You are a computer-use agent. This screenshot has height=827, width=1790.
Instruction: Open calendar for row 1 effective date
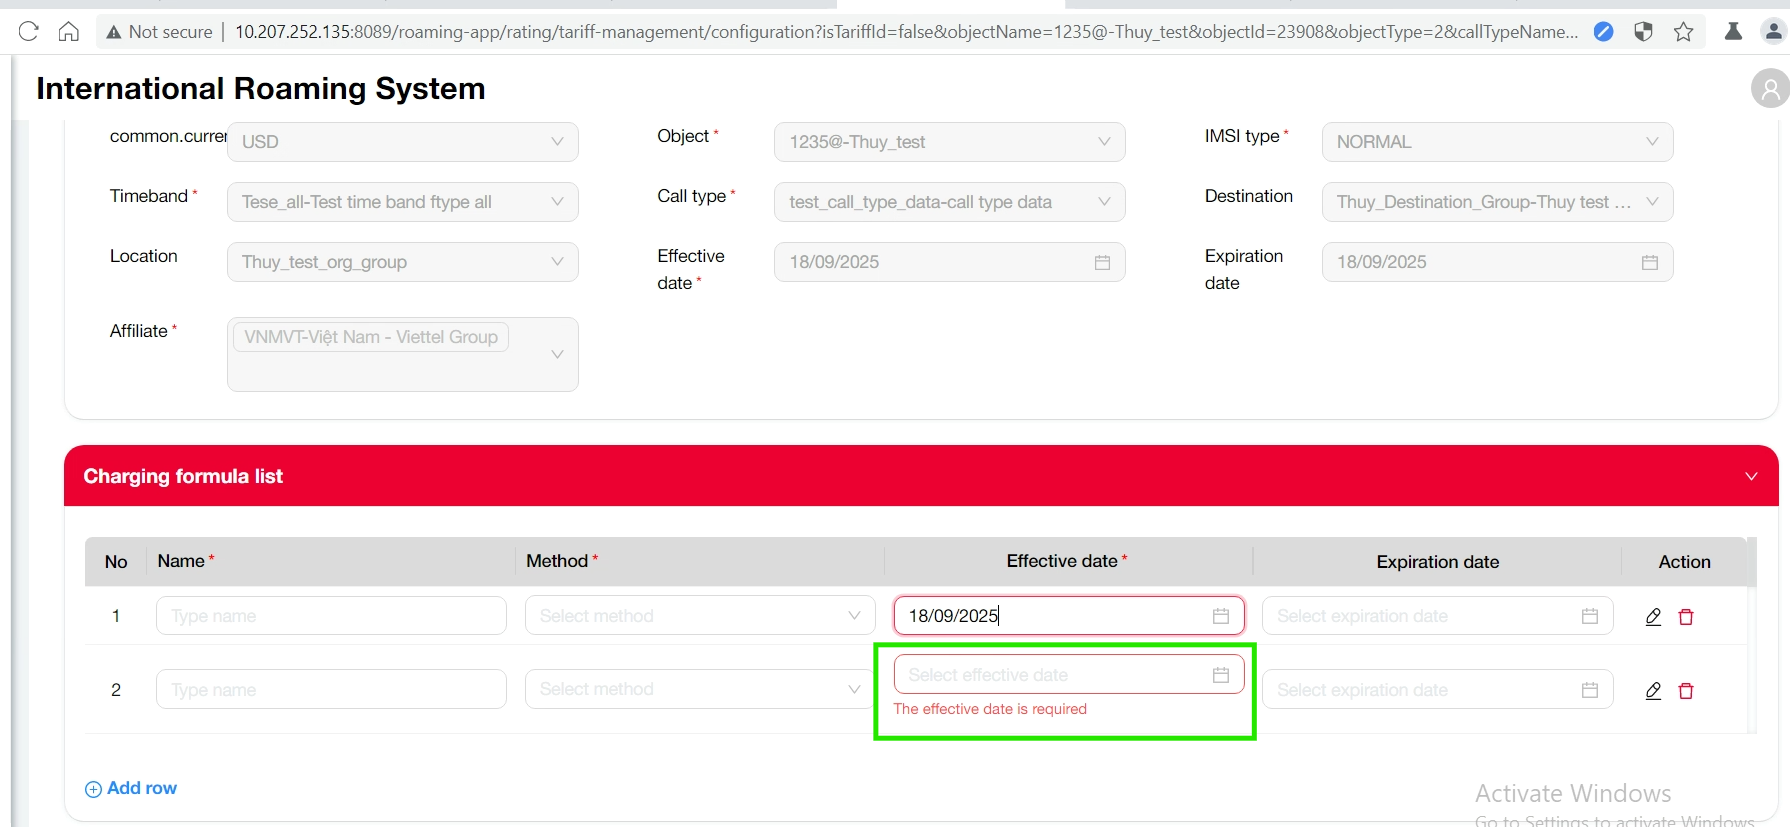1220,616
